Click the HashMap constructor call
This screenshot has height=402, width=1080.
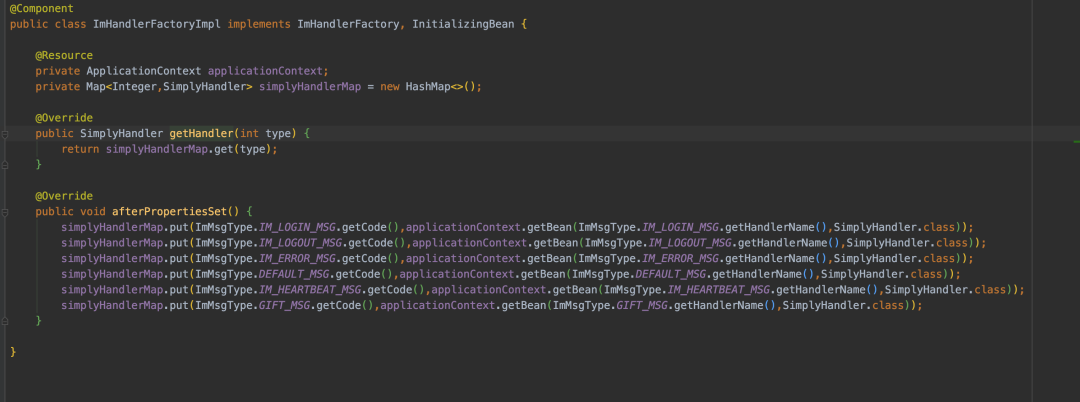click(x=431, y=87)
